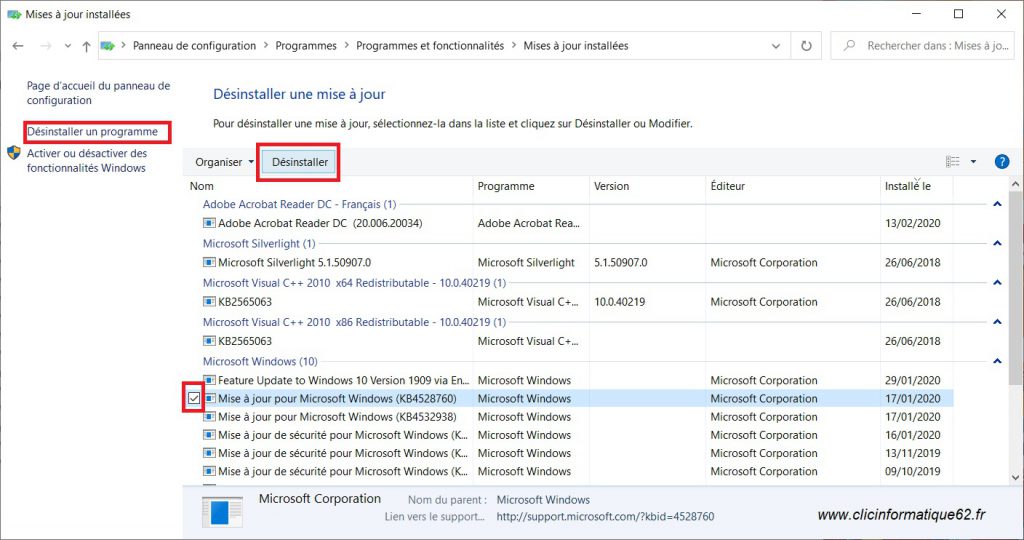
Task: Click Mises à jour installées breadcrumb
Action: click(x=575, y=46)
